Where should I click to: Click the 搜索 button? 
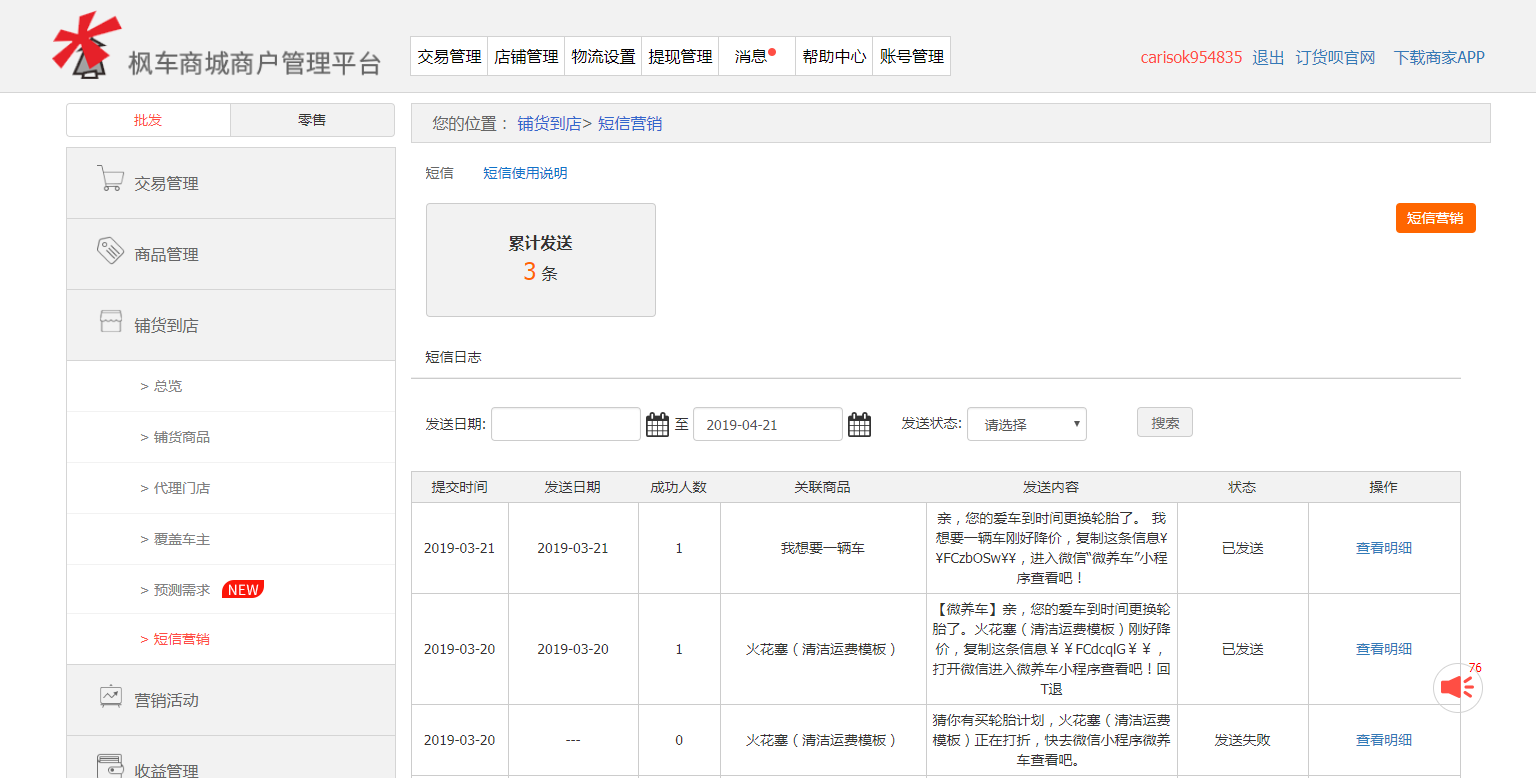(1164, 423)
